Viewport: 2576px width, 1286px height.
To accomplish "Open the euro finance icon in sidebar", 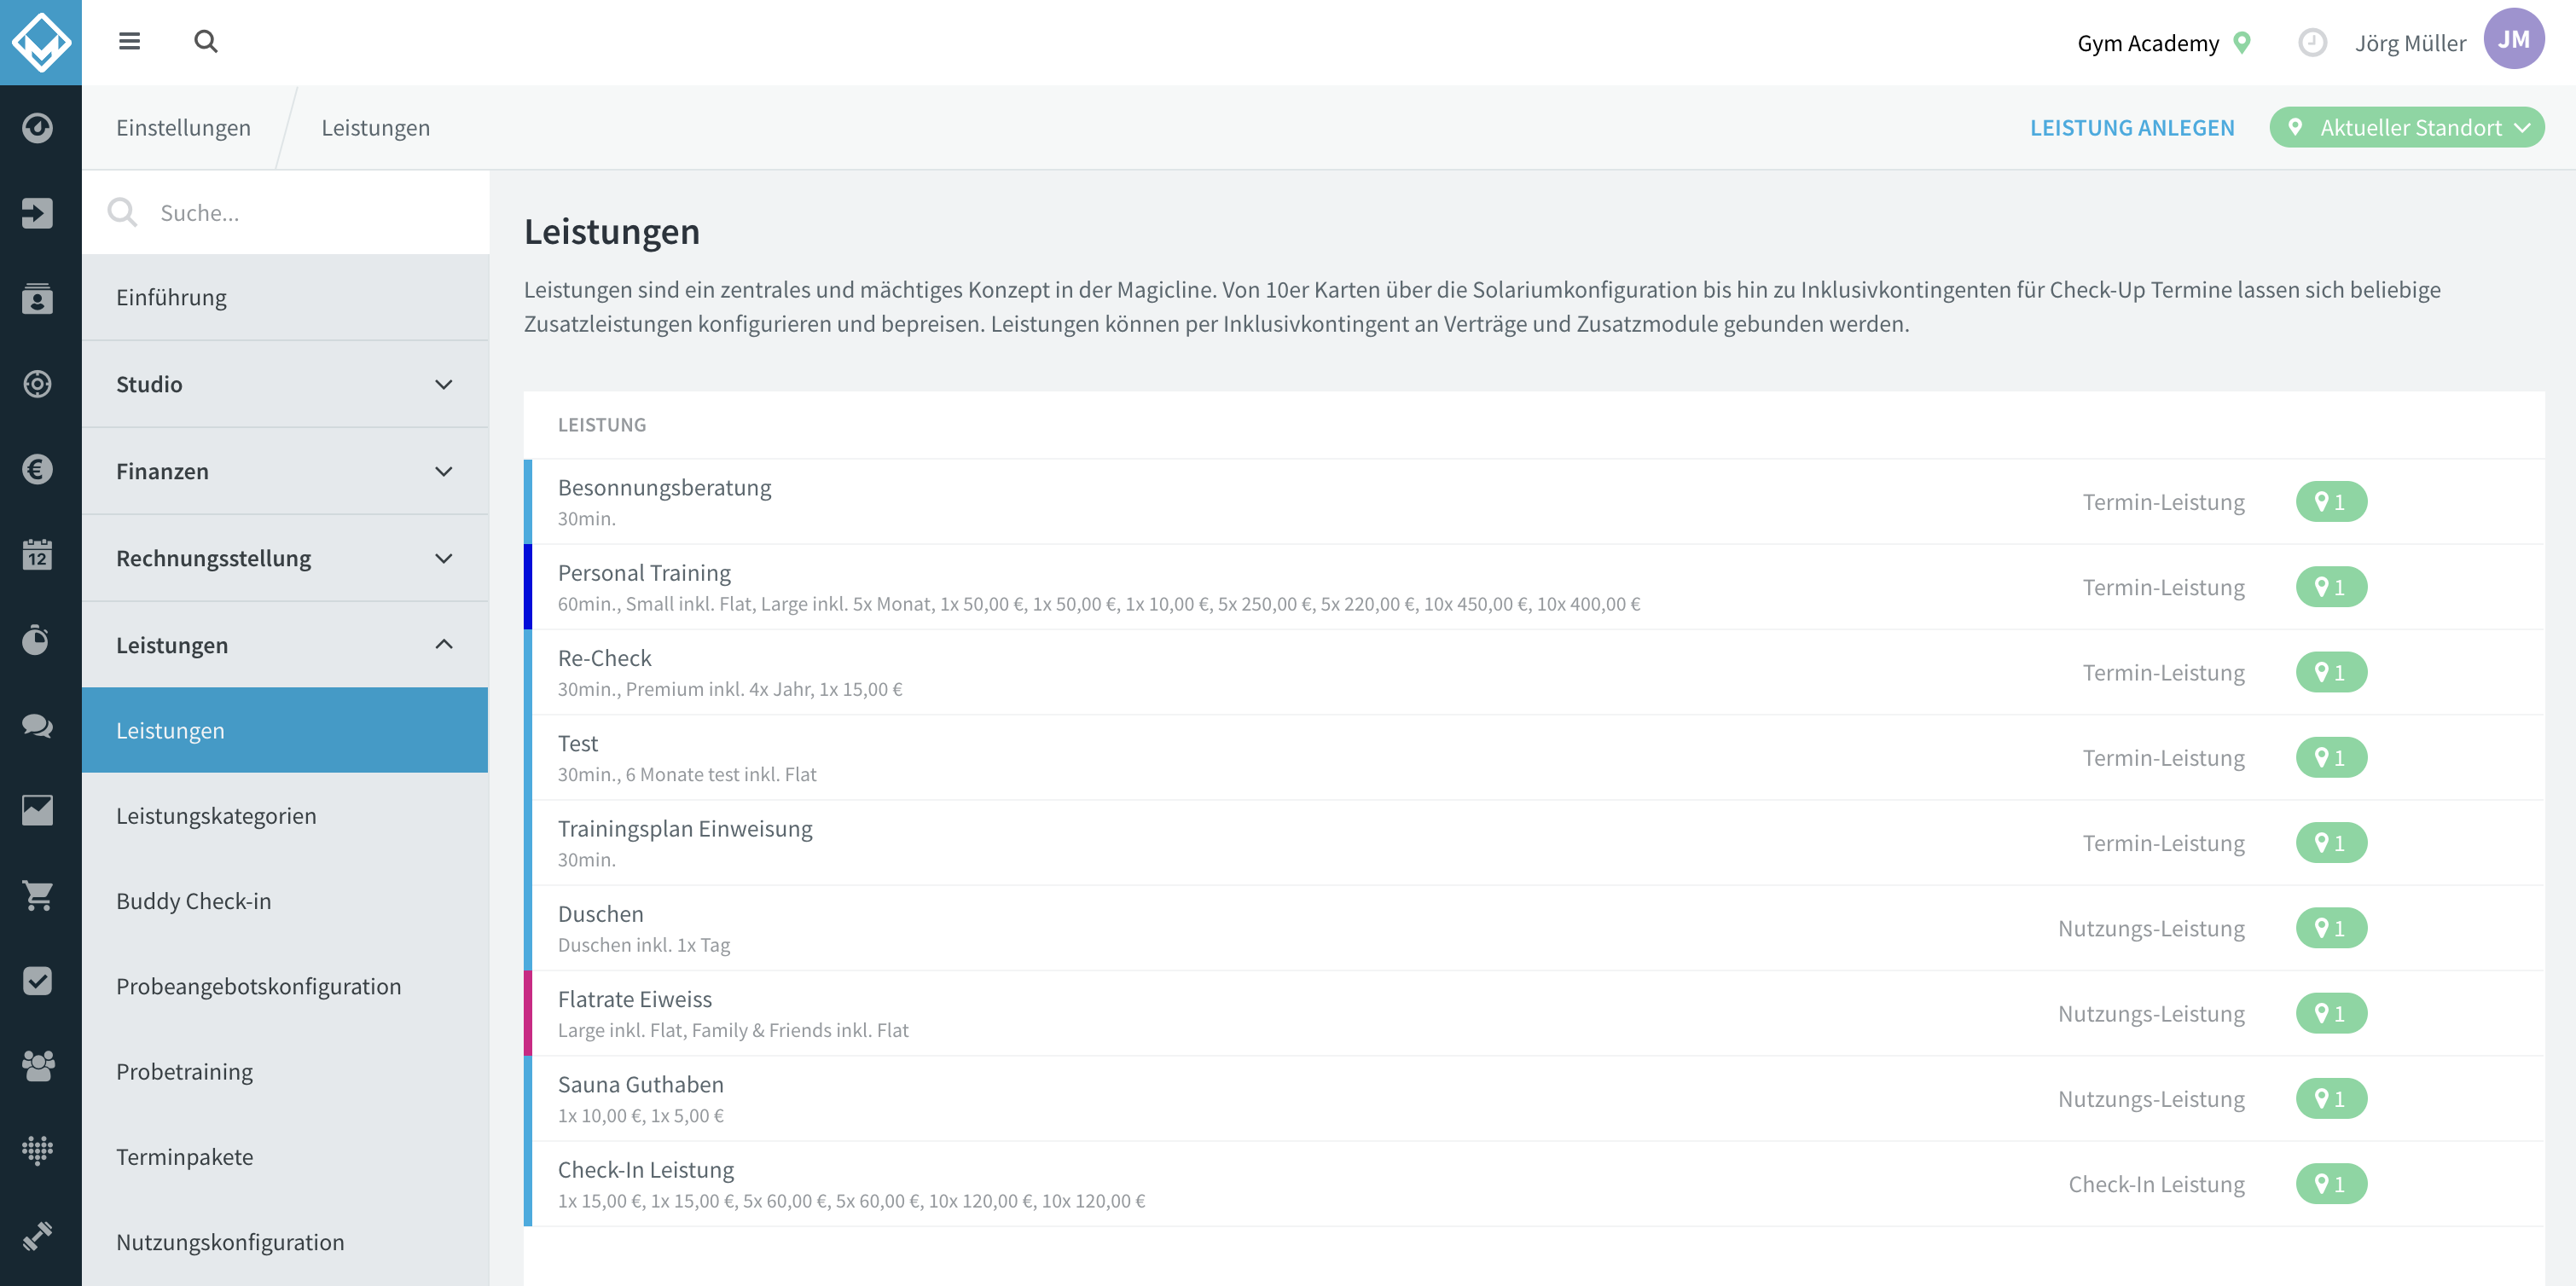I will (x=38, y=469).
